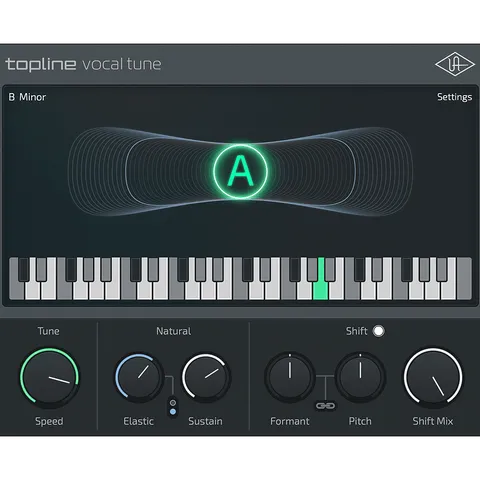Toggle the Formant-Pitch link chain icon
Screen dimensions: 480x480
coord(325,406)
